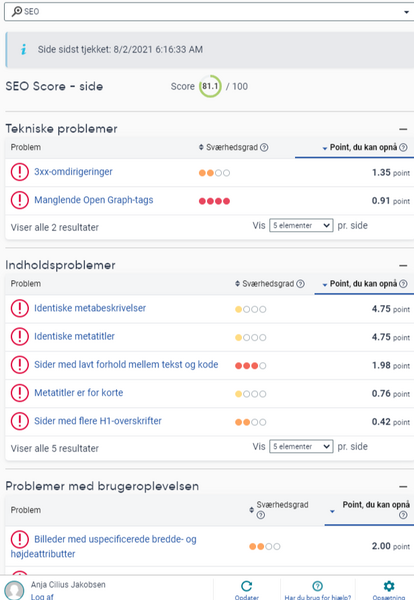Open the Opsætning gear settings
The image size is (414, 600).
click(389, 586)
